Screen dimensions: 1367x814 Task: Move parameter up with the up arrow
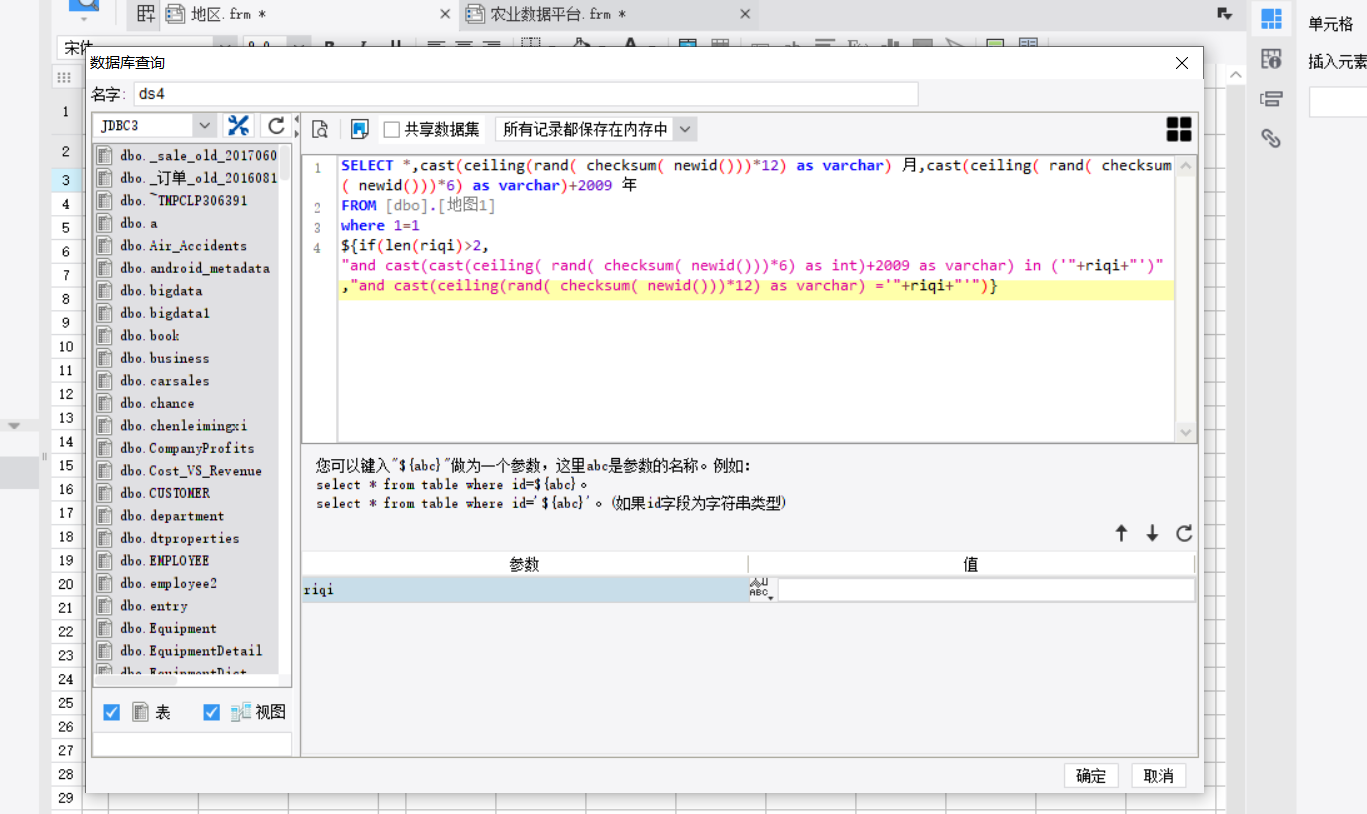1121,534
